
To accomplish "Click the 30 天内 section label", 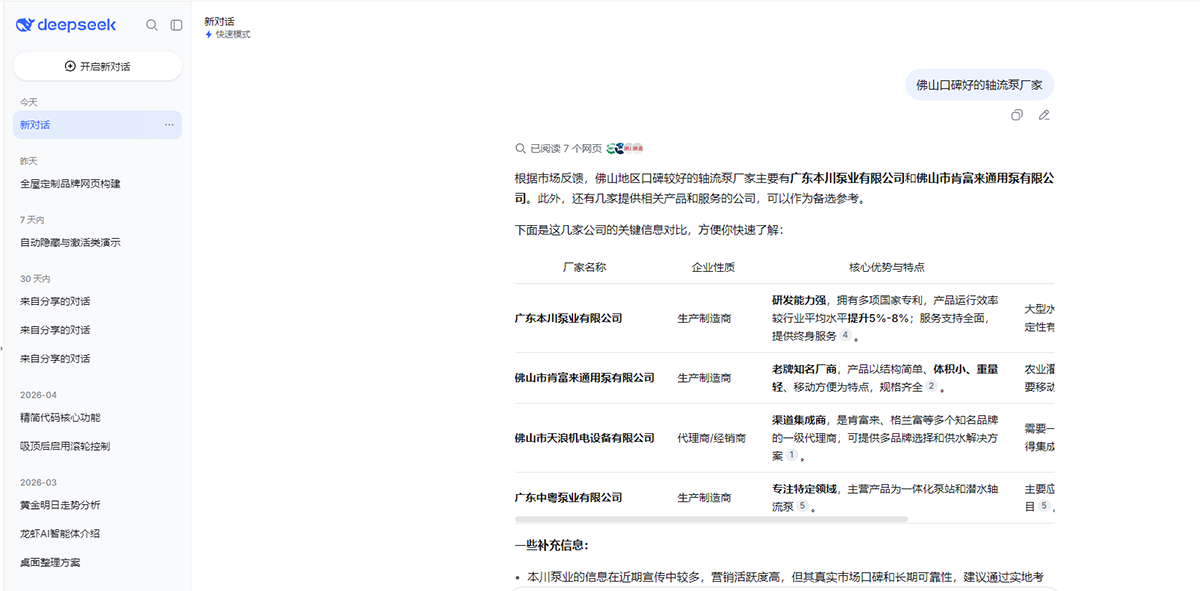I will pyautogui.click(x=35, y=278).
